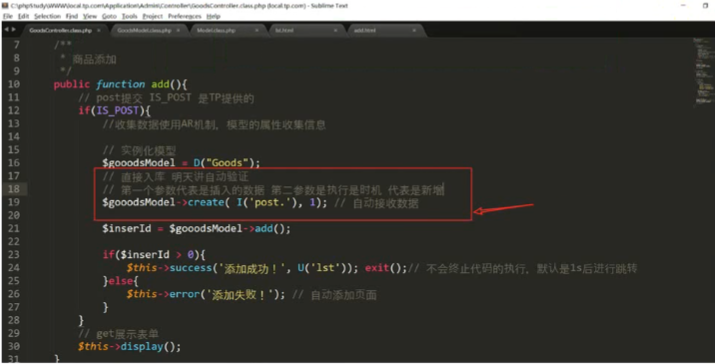Click line number 19 in the gutter
The width and height of the screenshot is (715, 364).
coord(14,202)
